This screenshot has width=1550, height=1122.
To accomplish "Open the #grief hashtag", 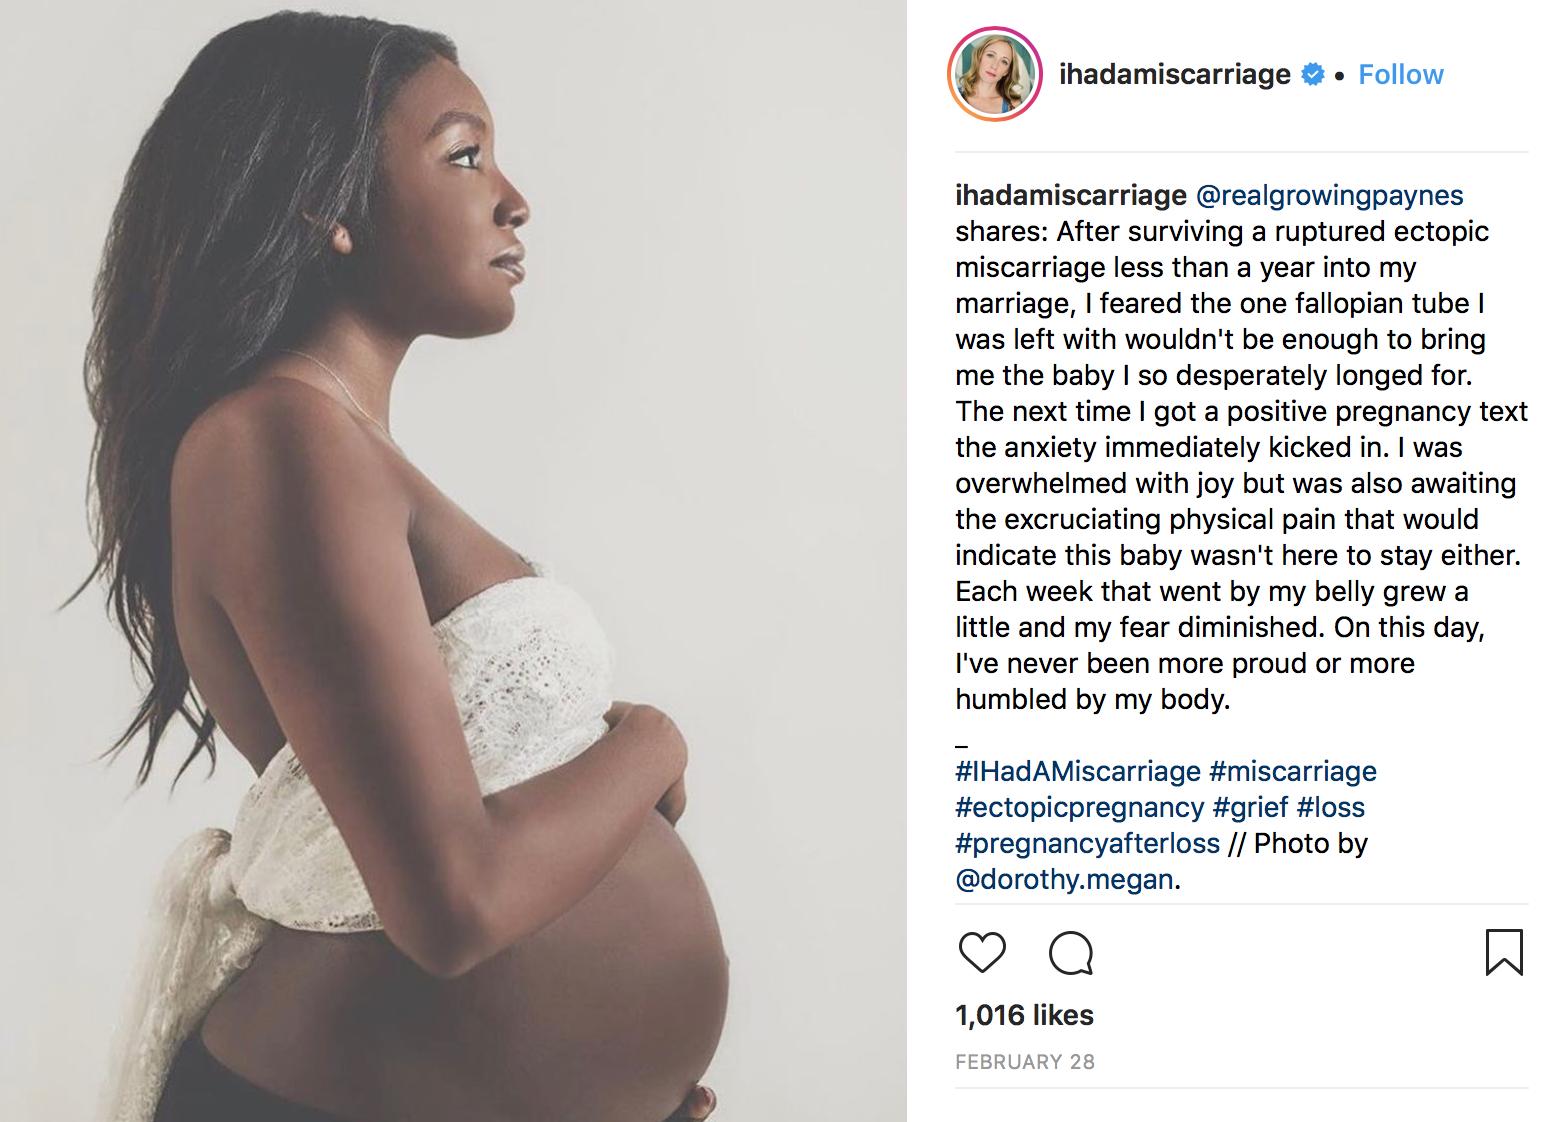I will 1250,807.
